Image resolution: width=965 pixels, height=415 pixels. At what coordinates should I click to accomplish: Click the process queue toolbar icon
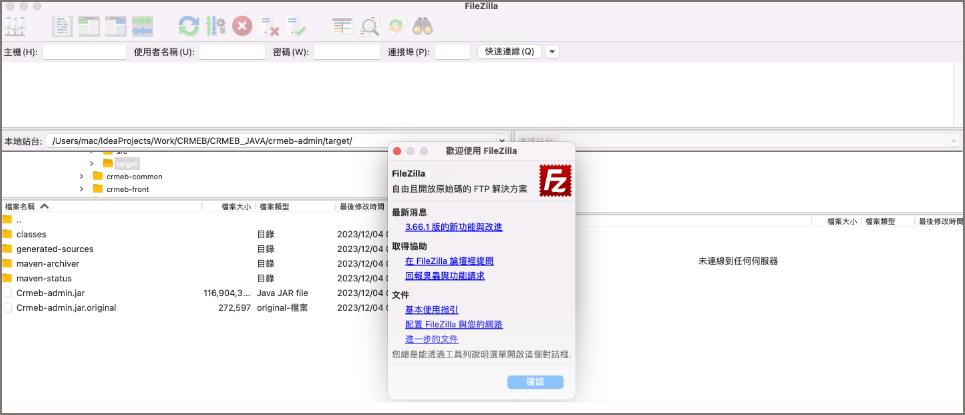(x=215, y=25)
